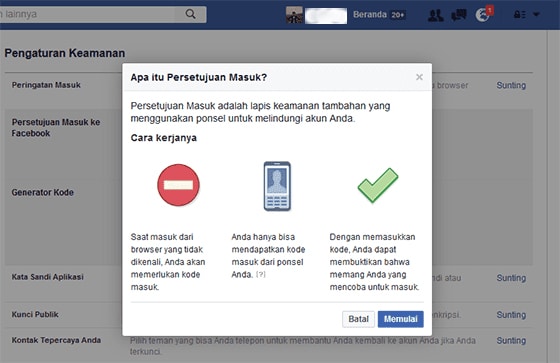Select the Kunci Publik label
This screenshot has height=363, width=560.
(35, 314)
